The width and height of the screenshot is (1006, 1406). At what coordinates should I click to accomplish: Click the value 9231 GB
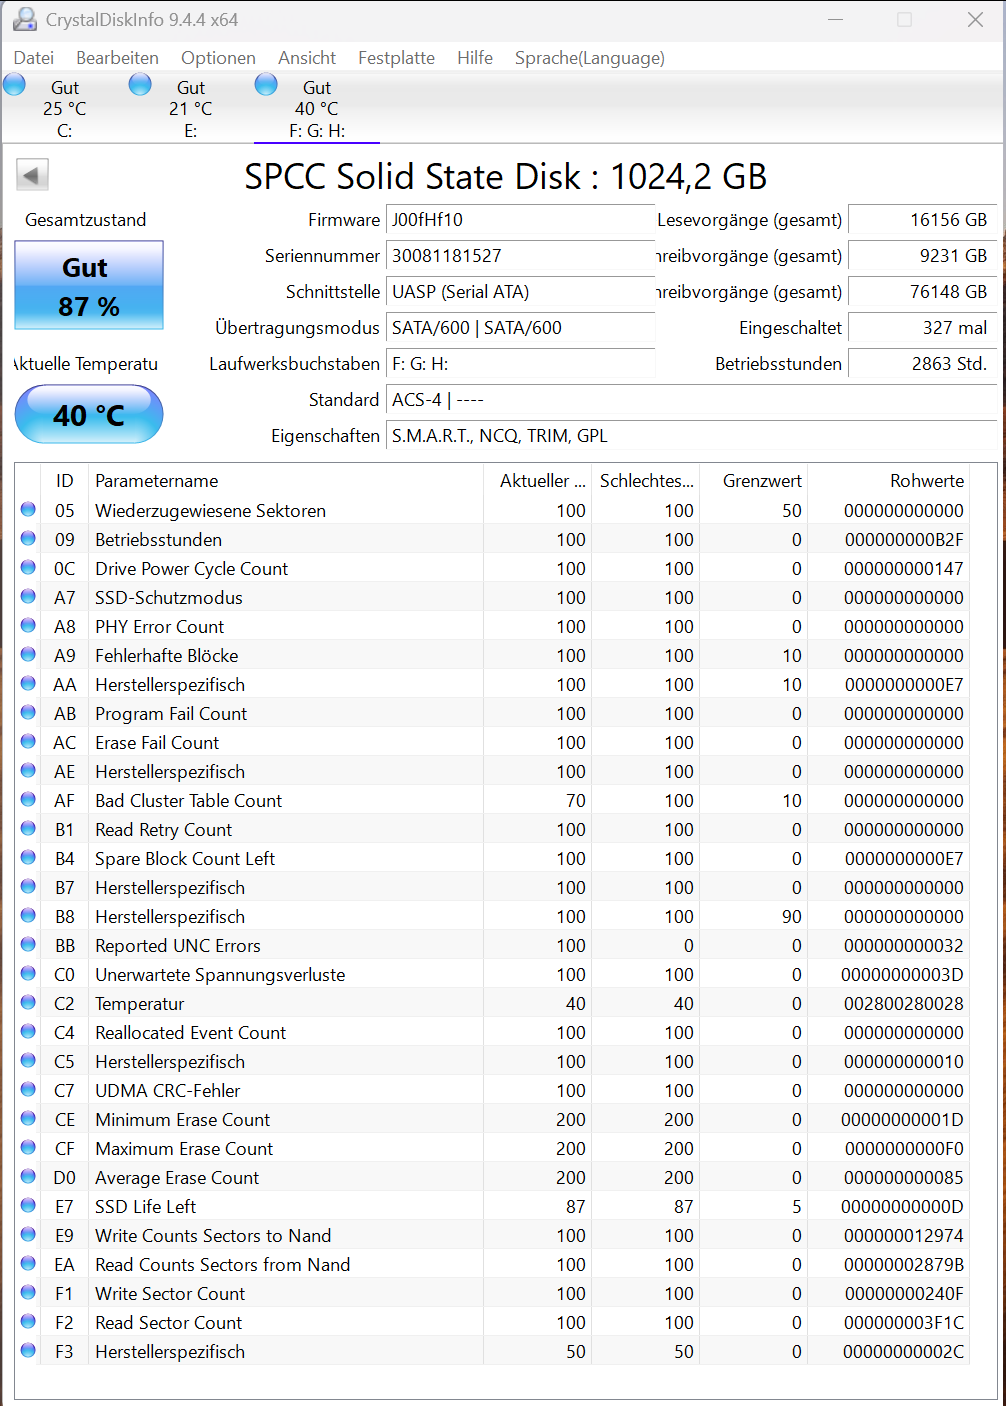coord(922,256)
